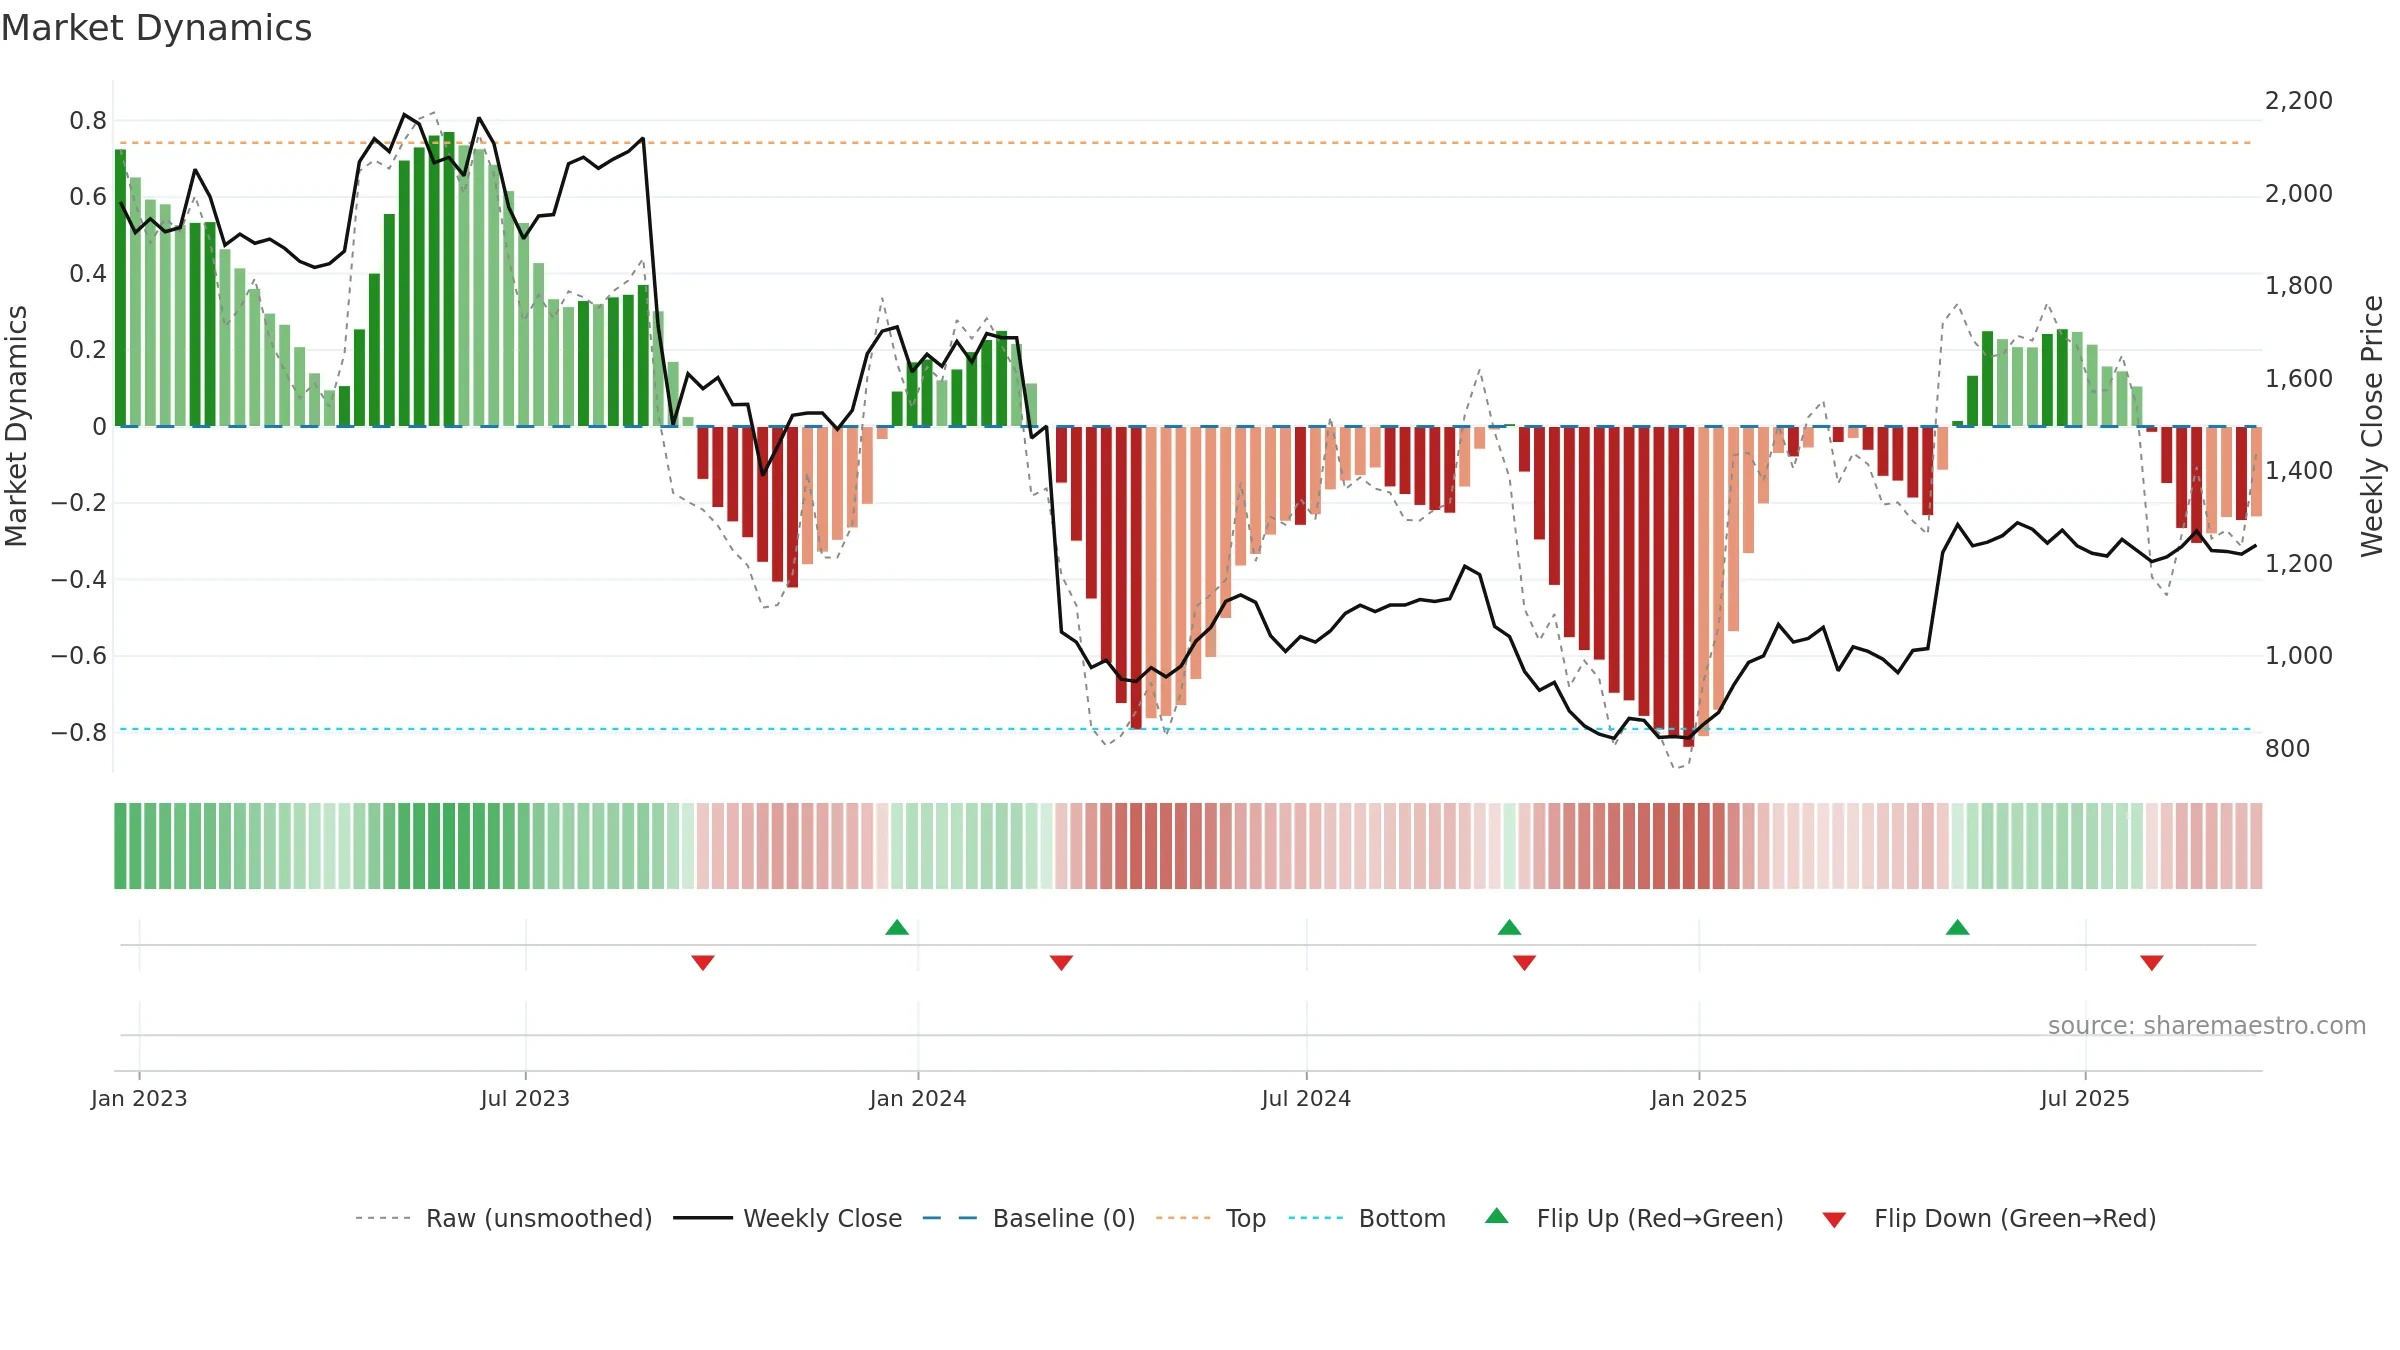2400x1350 pixels.
Task: Toggle the Baseline (0) legend entry
Action: (x=1028, y=1218)
